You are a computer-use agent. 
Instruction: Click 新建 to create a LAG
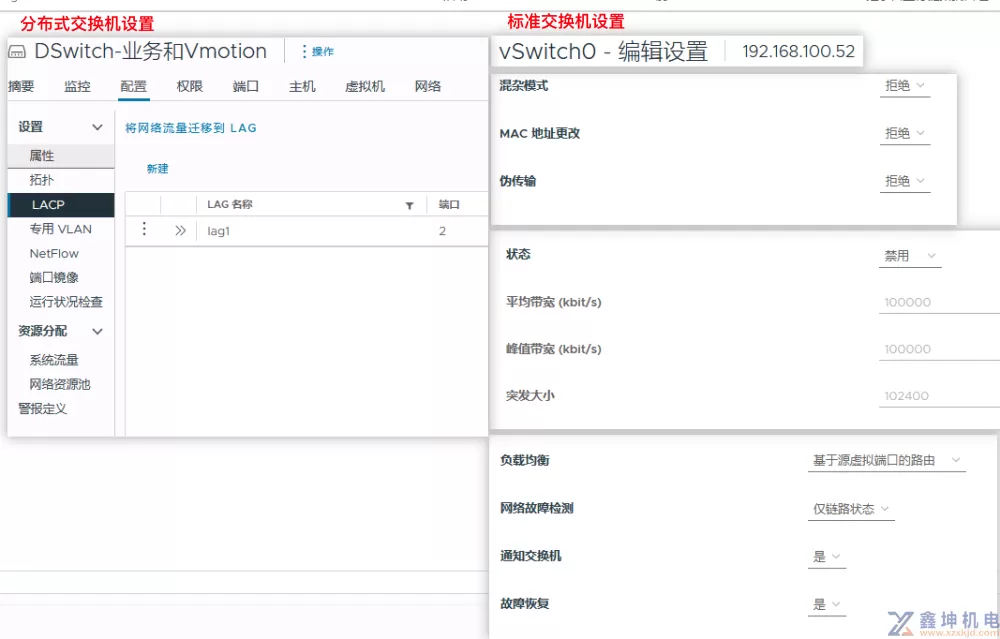click(x=158, y=168)
